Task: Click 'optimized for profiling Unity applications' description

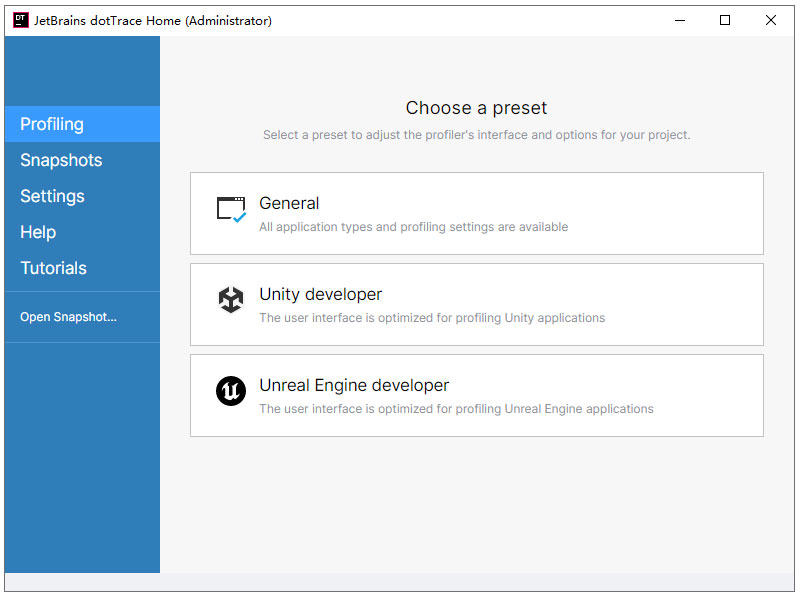Action: (x=432, y=318)
